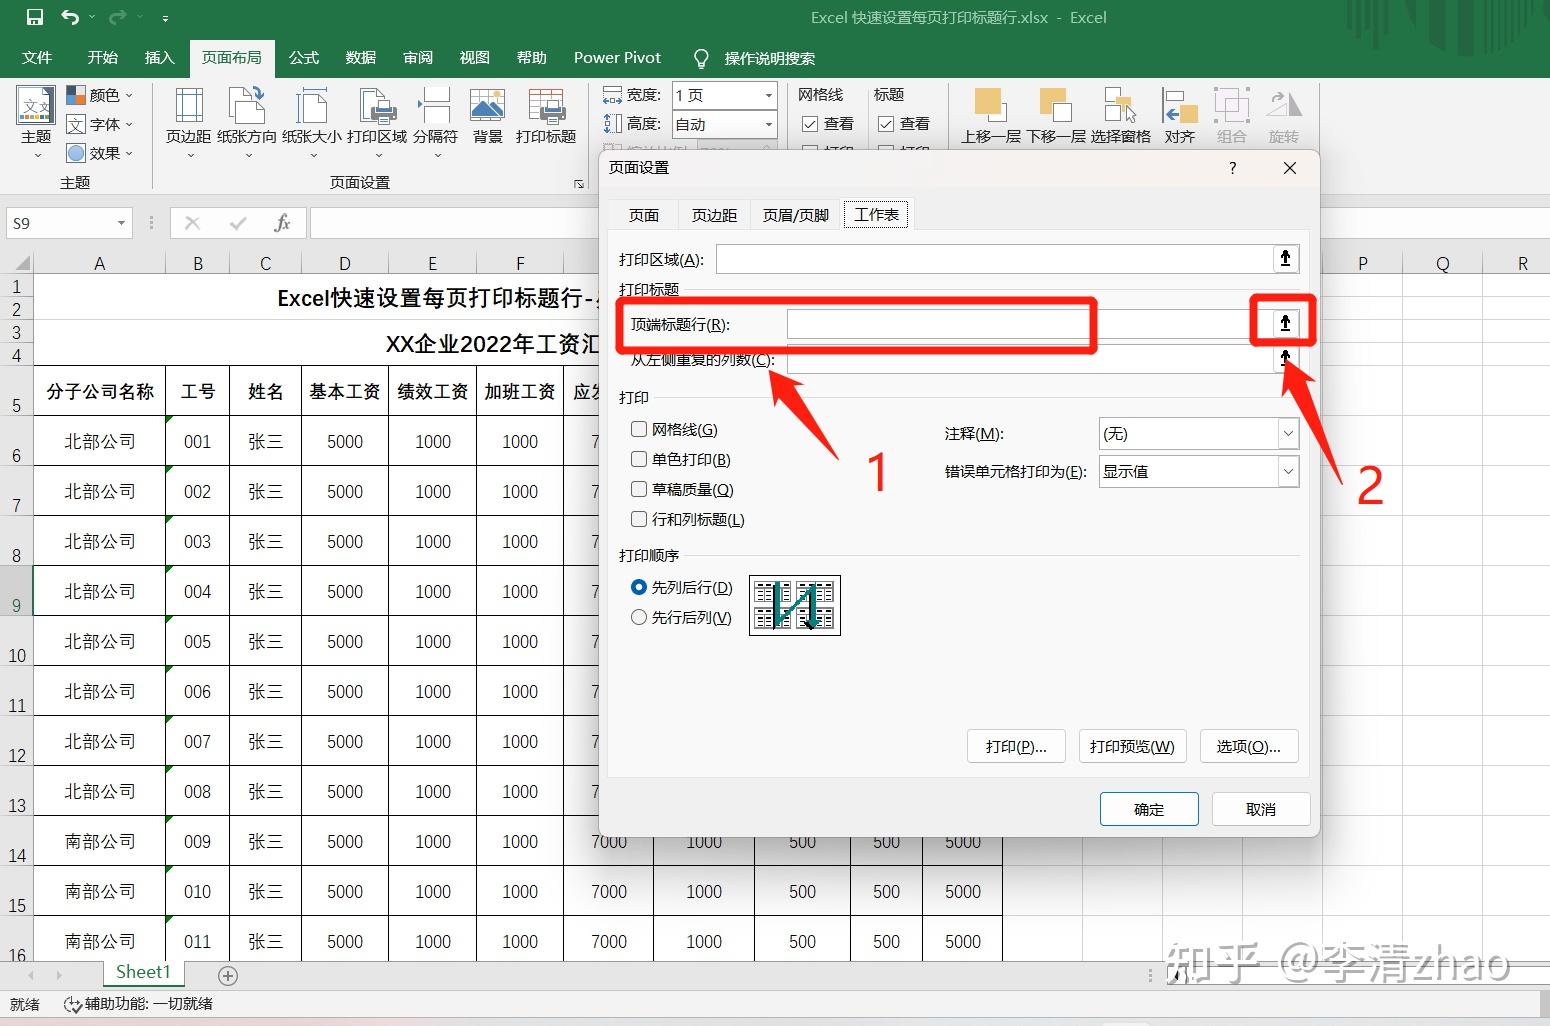Screen dimensions: 1550x1026
Task: Toggle the 网格线 查看 ribbon checkbox
Action: [x=810, y=124]
